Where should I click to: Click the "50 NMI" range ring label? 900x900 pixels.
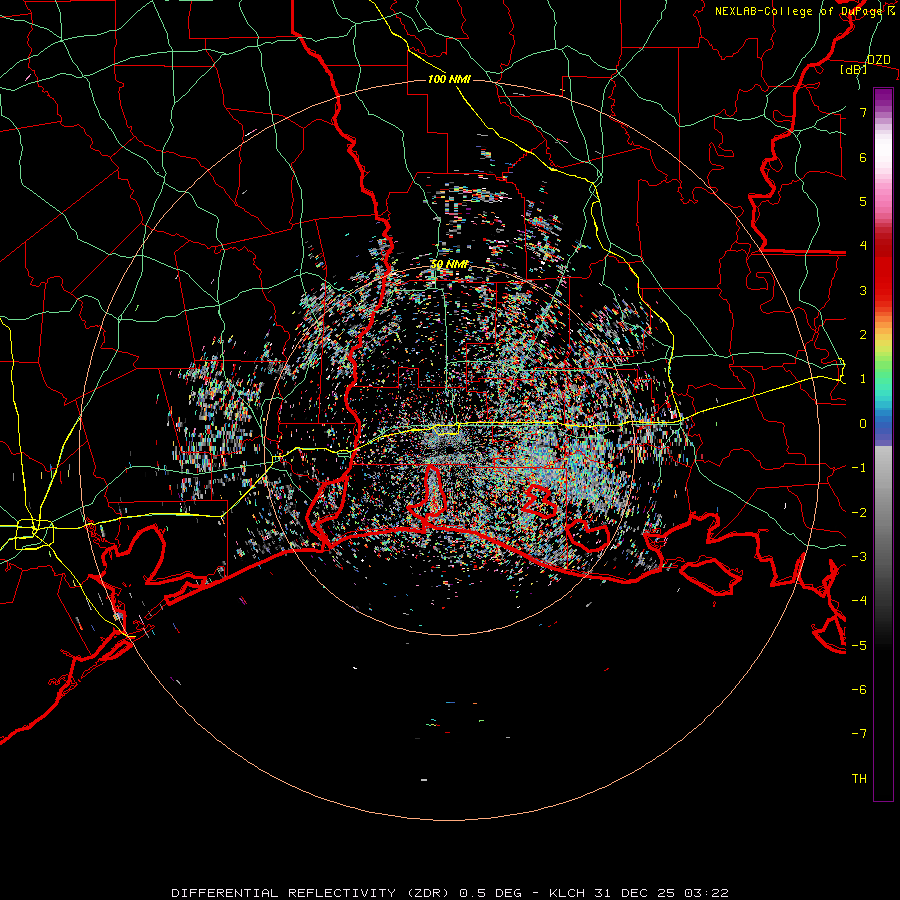449,265
